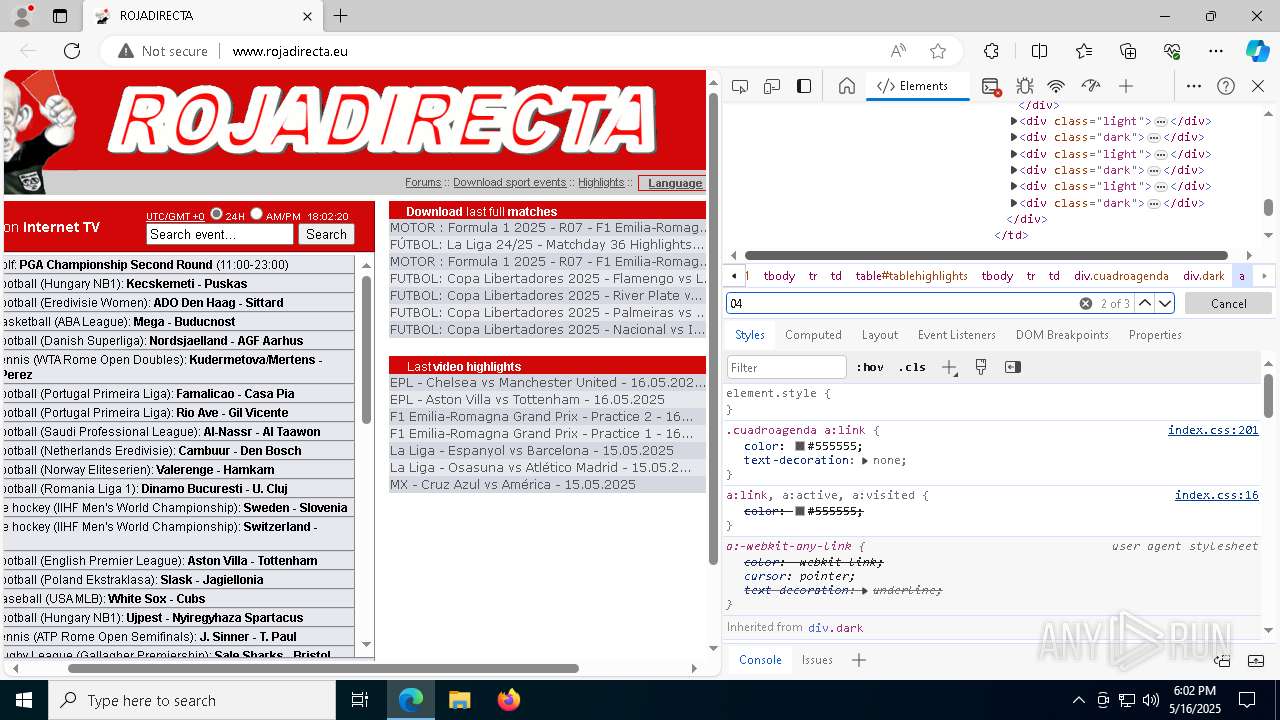This screenshot has width=1280, height=720.
Task: Expand second div class light node
Action: [x=1013, y=154]
